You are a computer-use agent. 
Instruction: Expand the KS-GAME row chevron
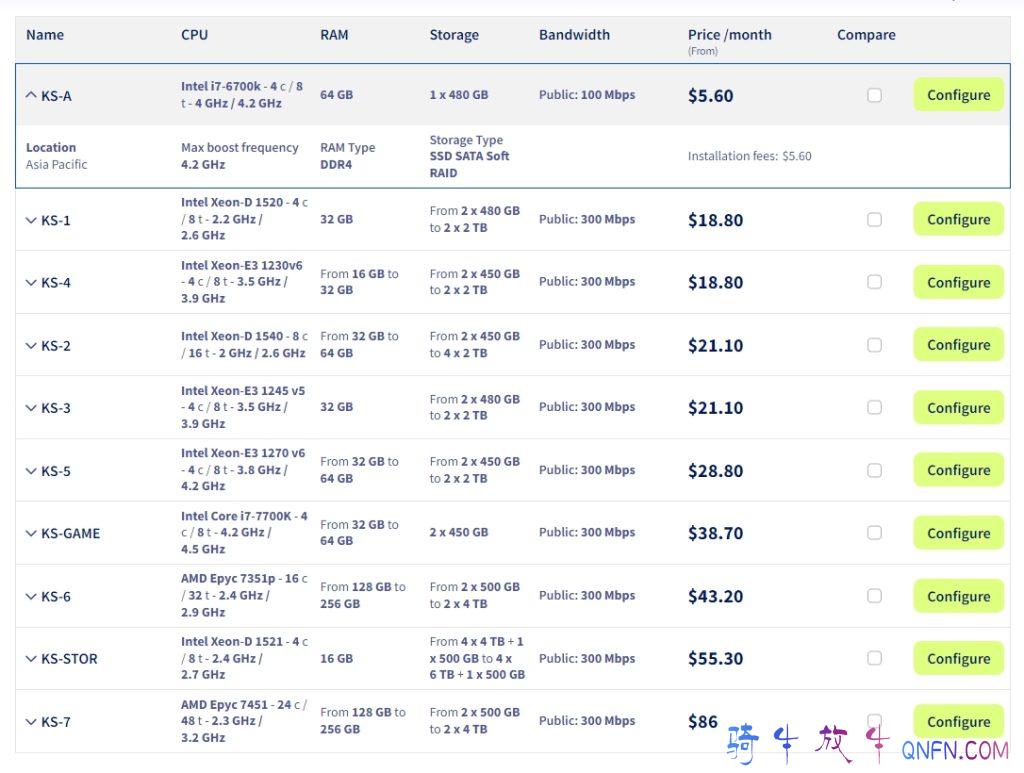[x=31, y=533]
